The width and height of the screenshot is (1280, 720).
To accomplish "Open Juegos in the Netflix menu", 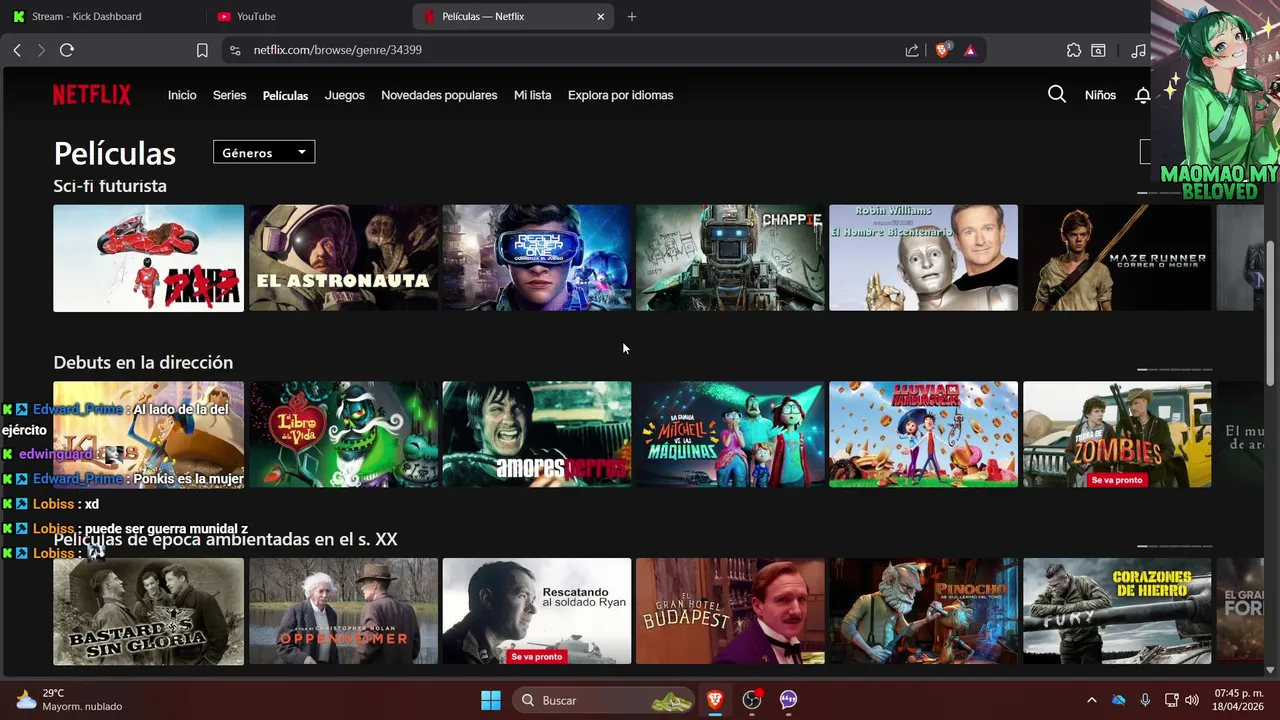I will tap(344, 95).
